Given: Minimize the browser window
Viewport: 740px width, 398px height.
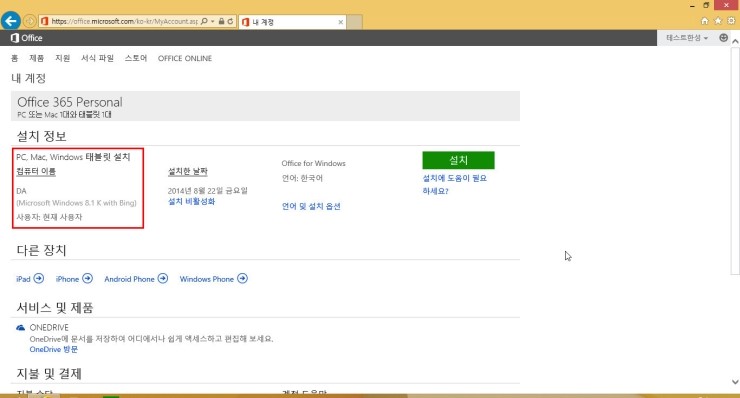Looking at the screenshot, I should 692,6.
